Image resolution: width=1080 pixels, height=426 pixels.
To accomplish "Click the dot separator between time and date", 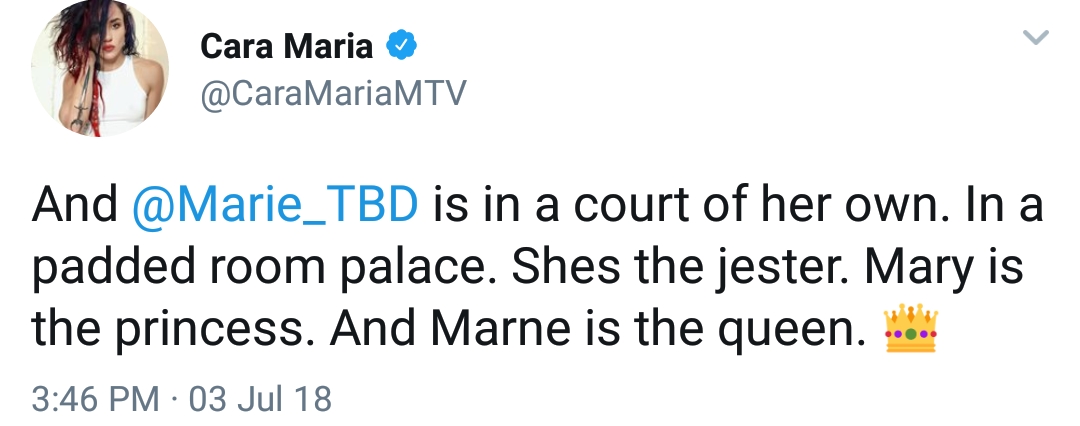I will (174, 399).
